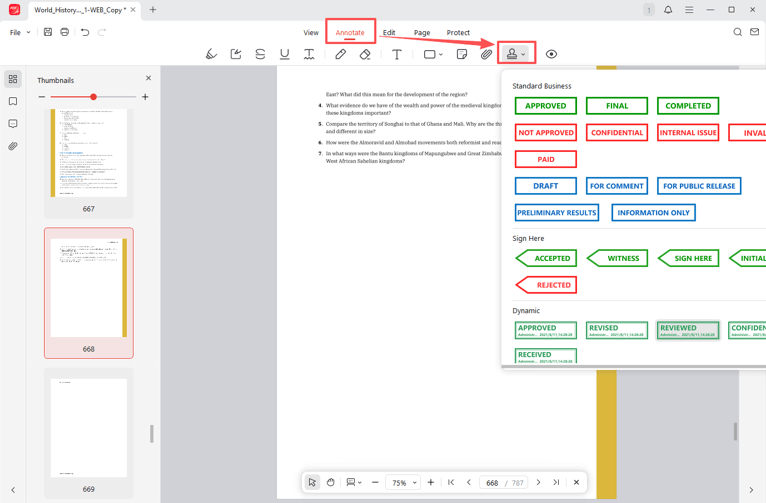The height and width of the screenshot is (503, 766).
Task: Choose the CONFIDENTIAL red stamp
Action: 617,132
